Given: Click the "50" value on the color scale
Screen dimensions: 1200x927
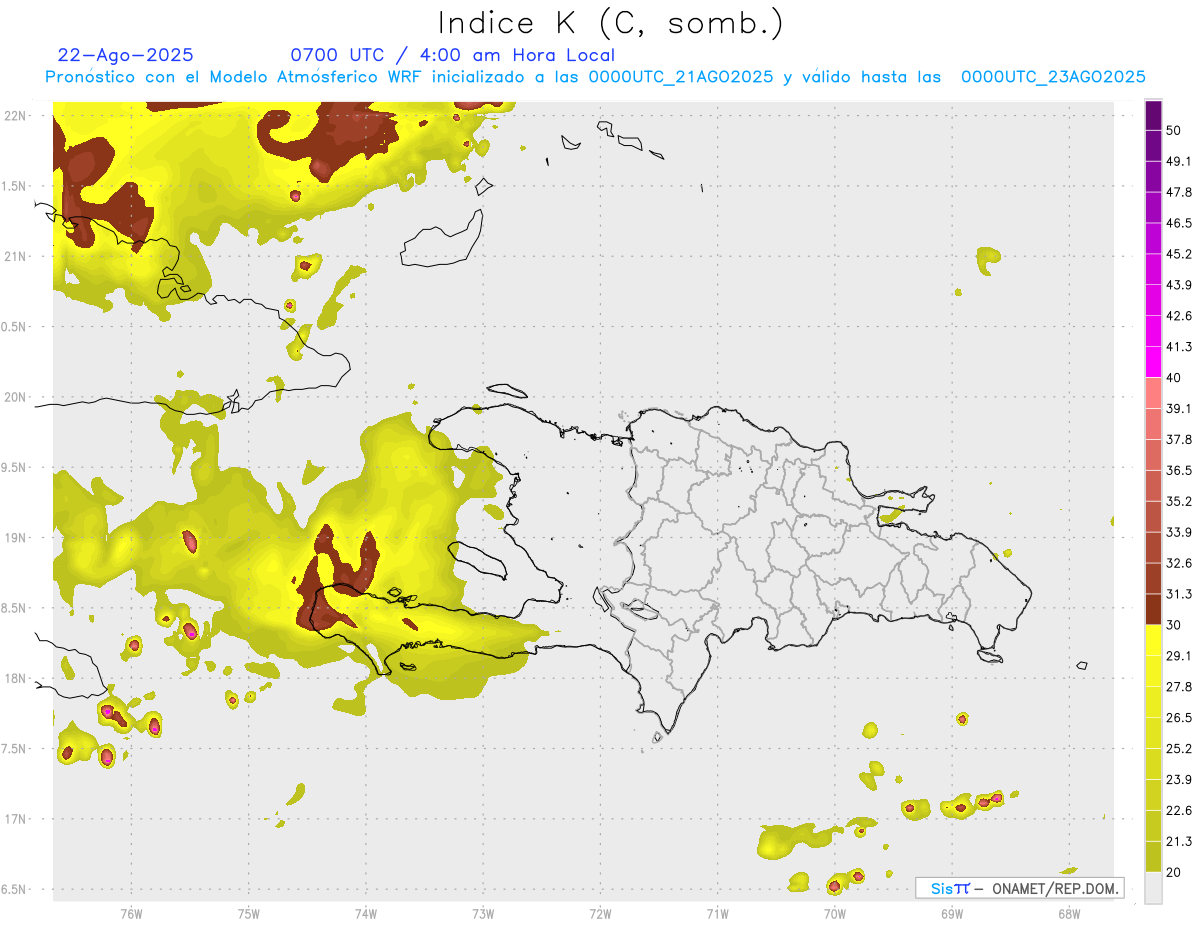Looking at the screenshot, I should point(1174,130).
